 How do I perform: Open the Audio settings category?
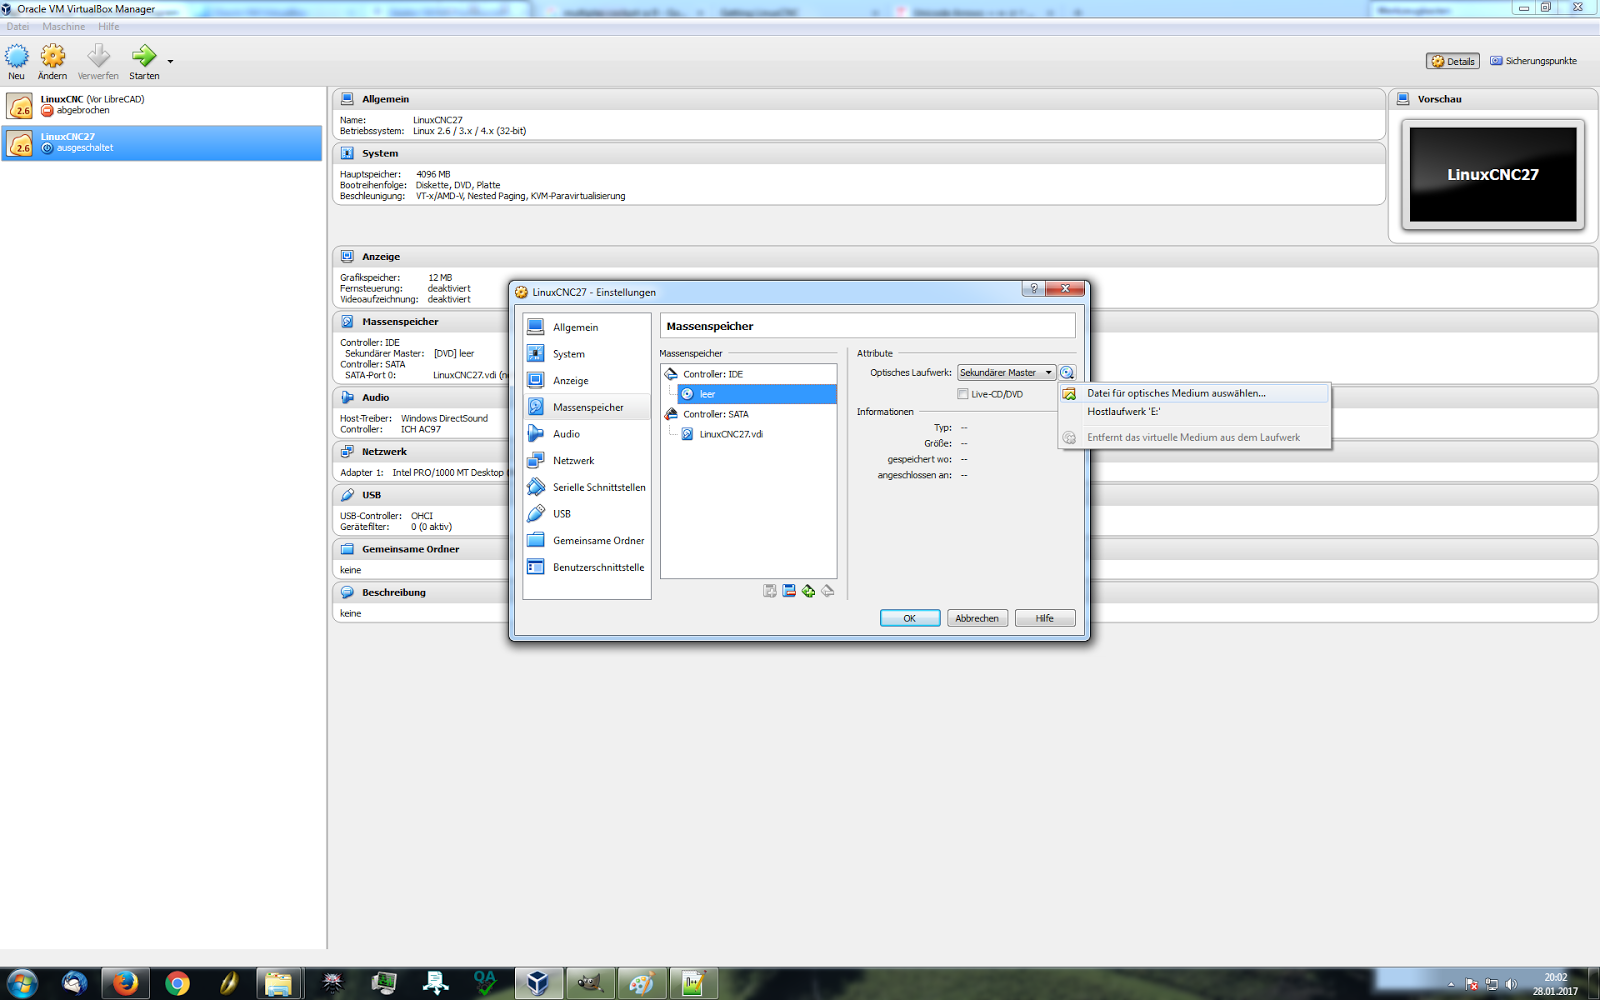587,434
